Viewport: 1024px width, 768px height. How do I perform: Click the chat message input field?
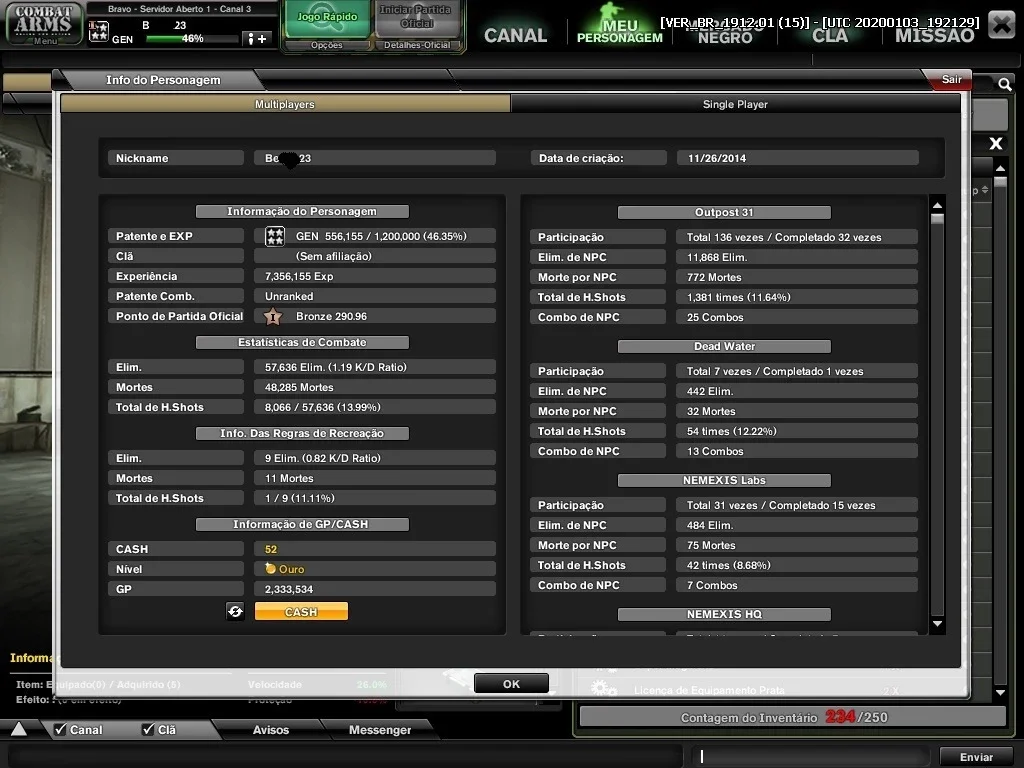click(810, 756)
